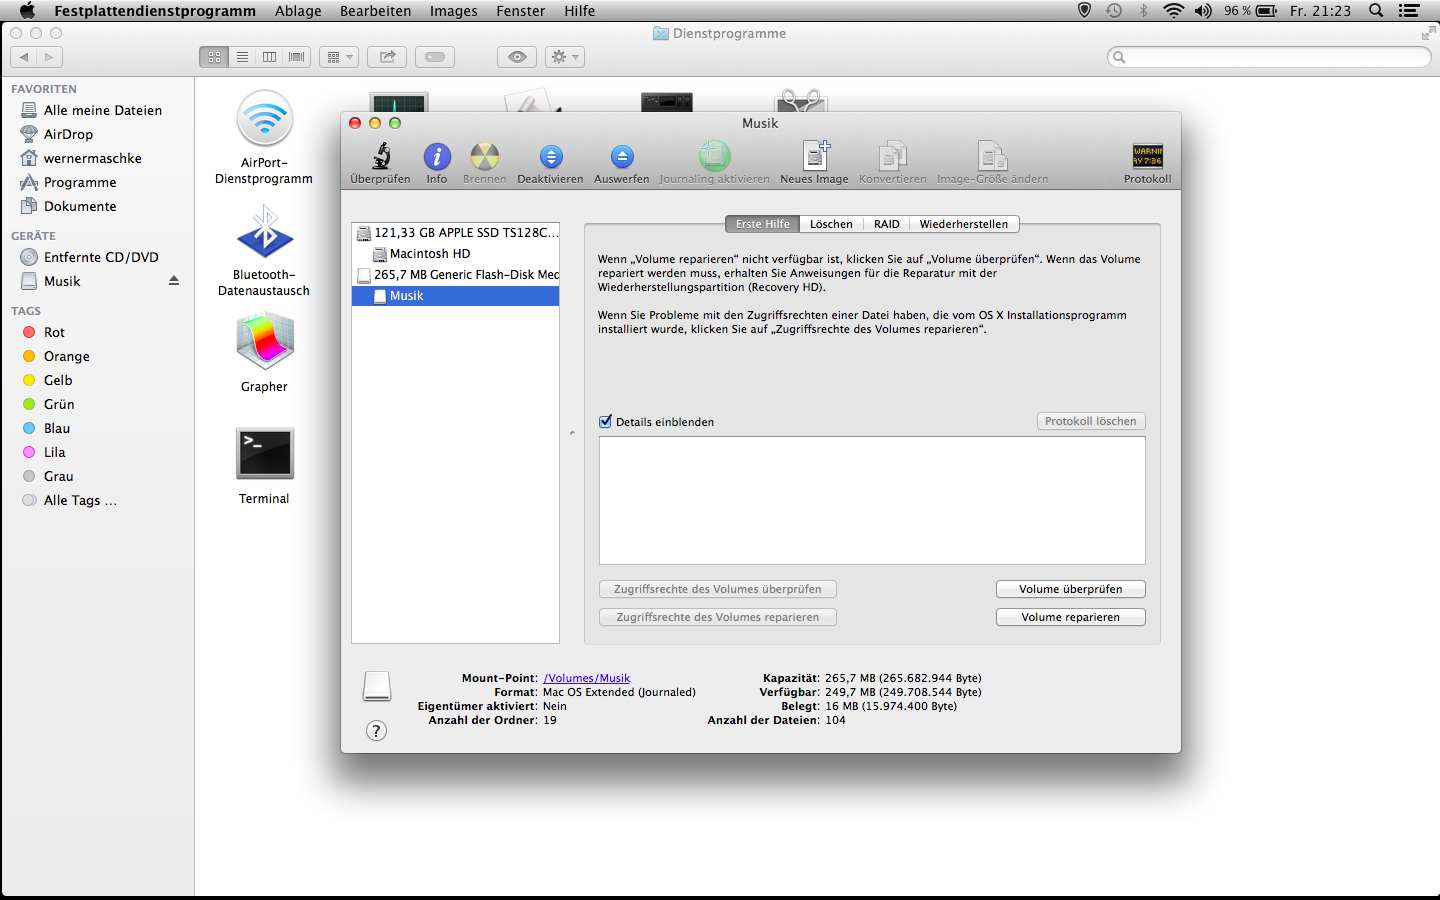Eject the volume with Auswerfen icon

tap(621, 157)
